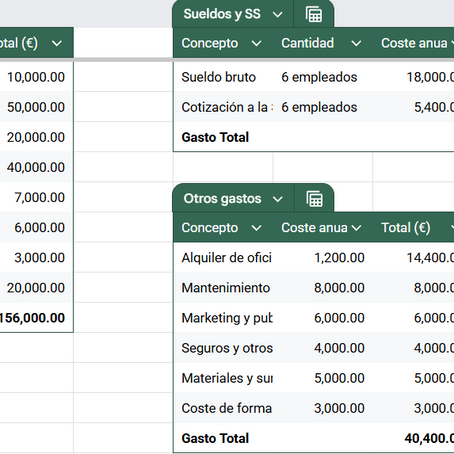The width and height of the screenshot is (454, 454).
Task: Select the Cotización a la seguridad cell
Action: [x=227, y=107]
